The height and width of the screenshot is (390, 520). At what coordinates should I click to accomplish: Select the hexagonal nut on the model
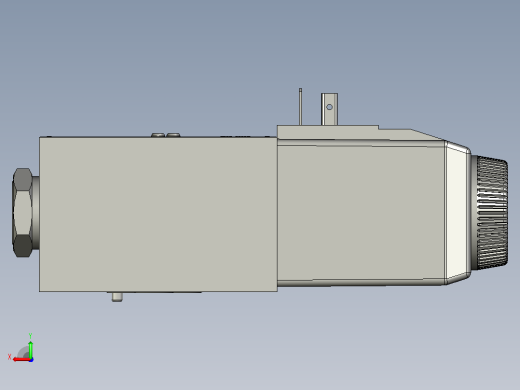(22, 213)
